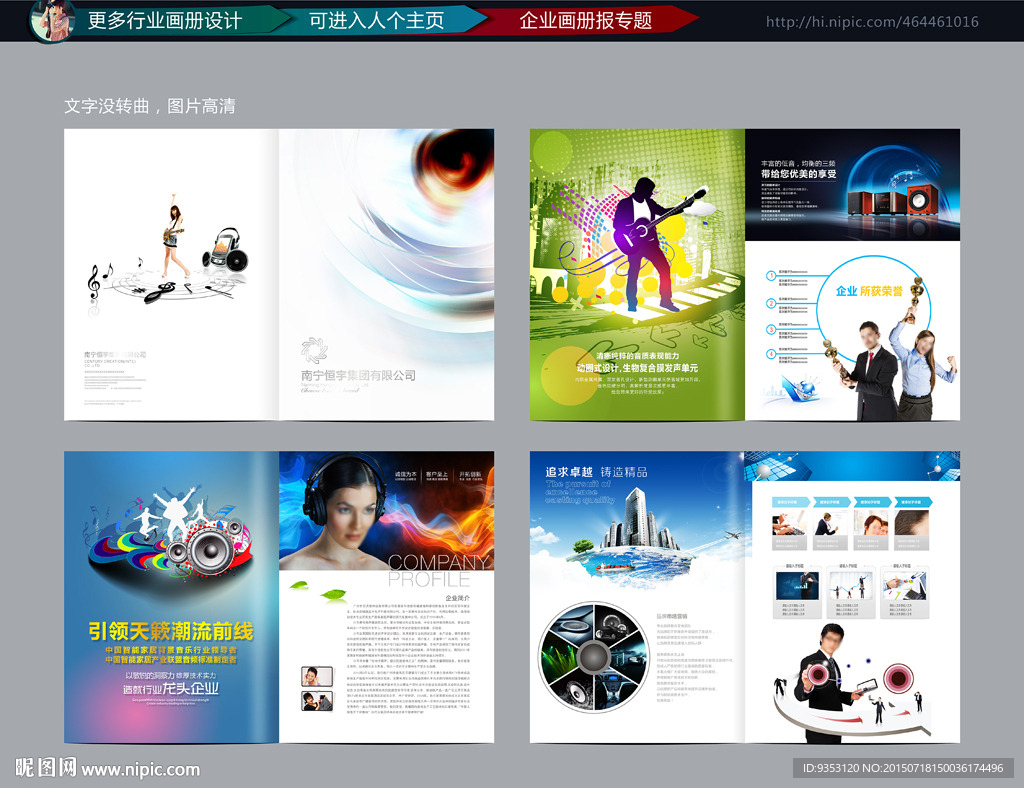
Task: Open the www.nipic.com link
Action: tap(140, 770)
